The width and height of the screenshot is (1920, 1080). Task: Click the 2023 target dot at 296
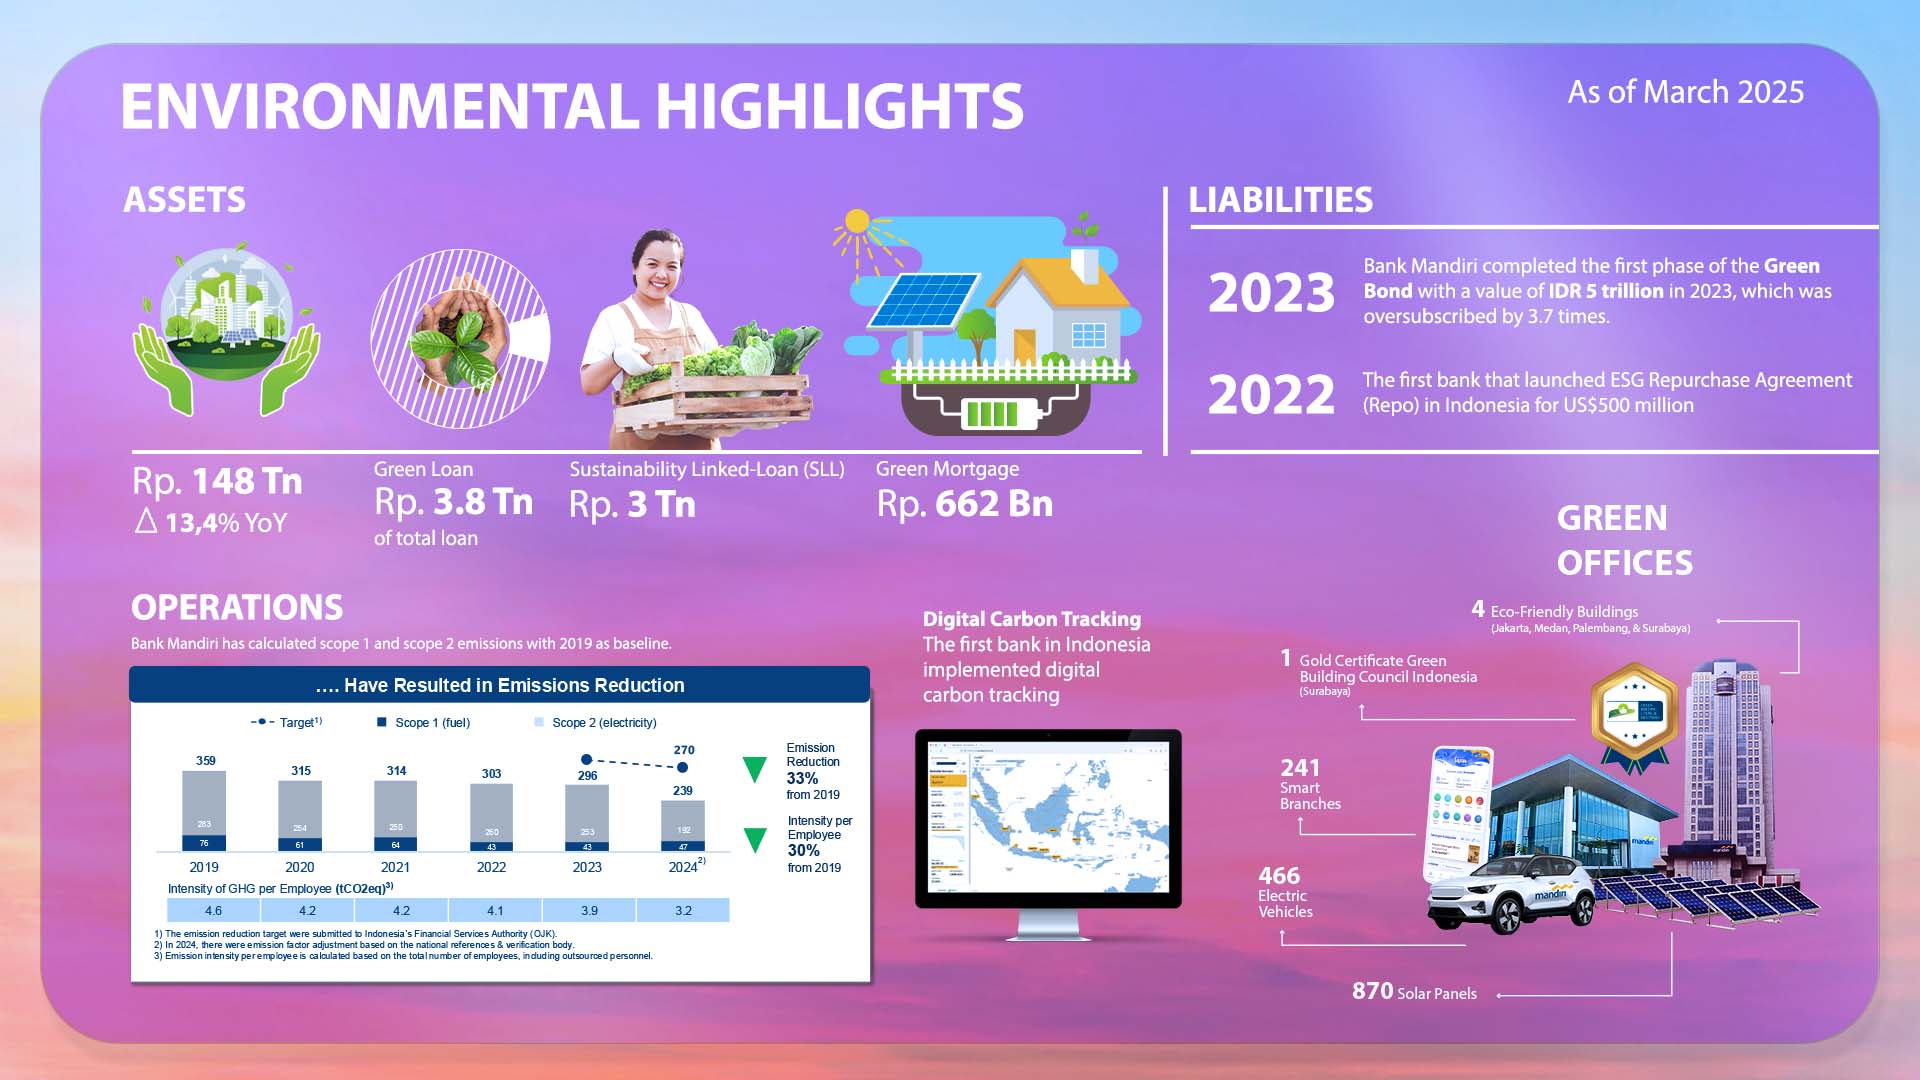587,760
